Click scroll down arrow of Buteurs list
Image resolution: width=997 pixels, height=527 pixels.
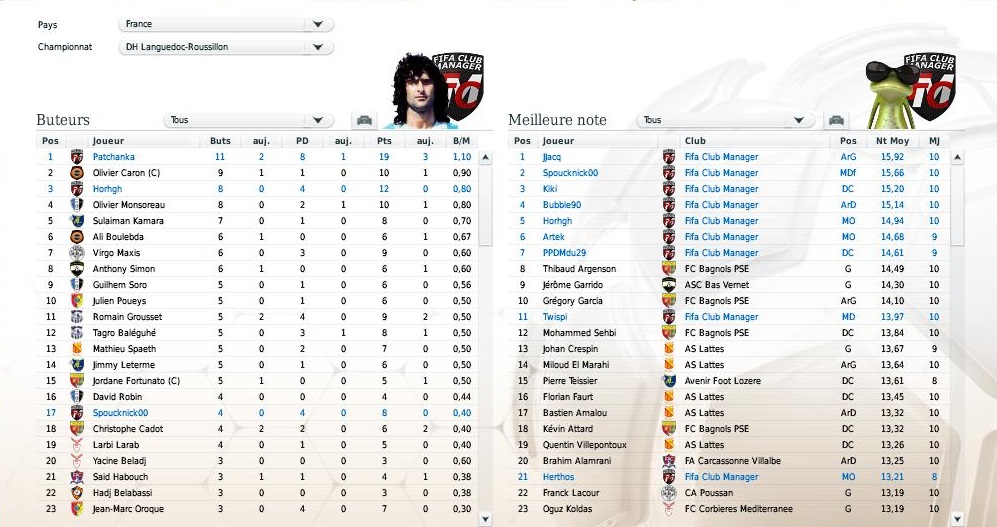tap(485, 519)
